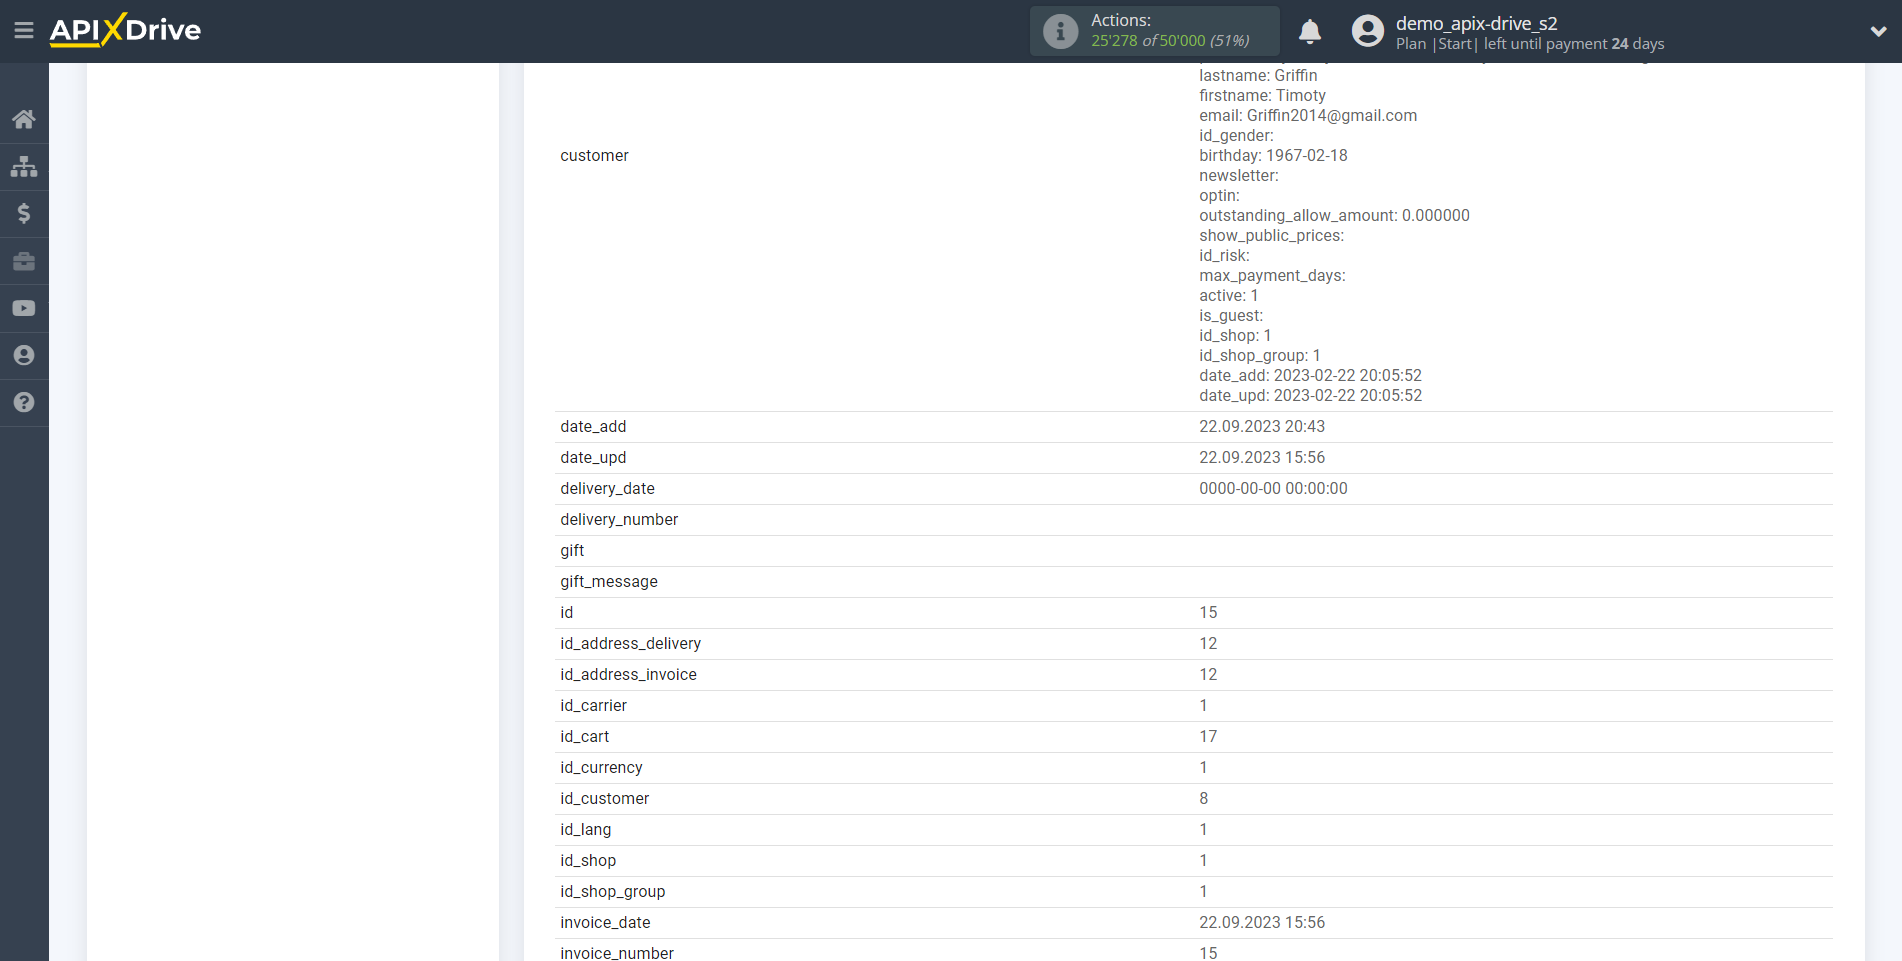Select the id_carrier row label

pos(593,705)
